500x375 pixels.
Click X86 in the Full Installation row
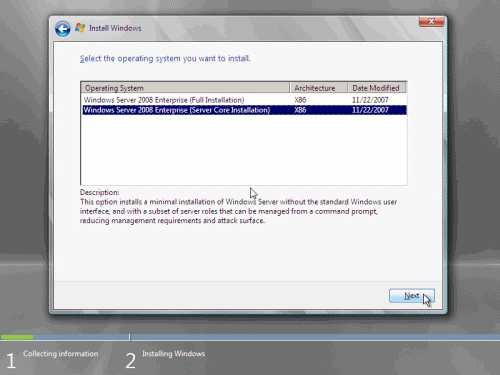coord(300,100)
